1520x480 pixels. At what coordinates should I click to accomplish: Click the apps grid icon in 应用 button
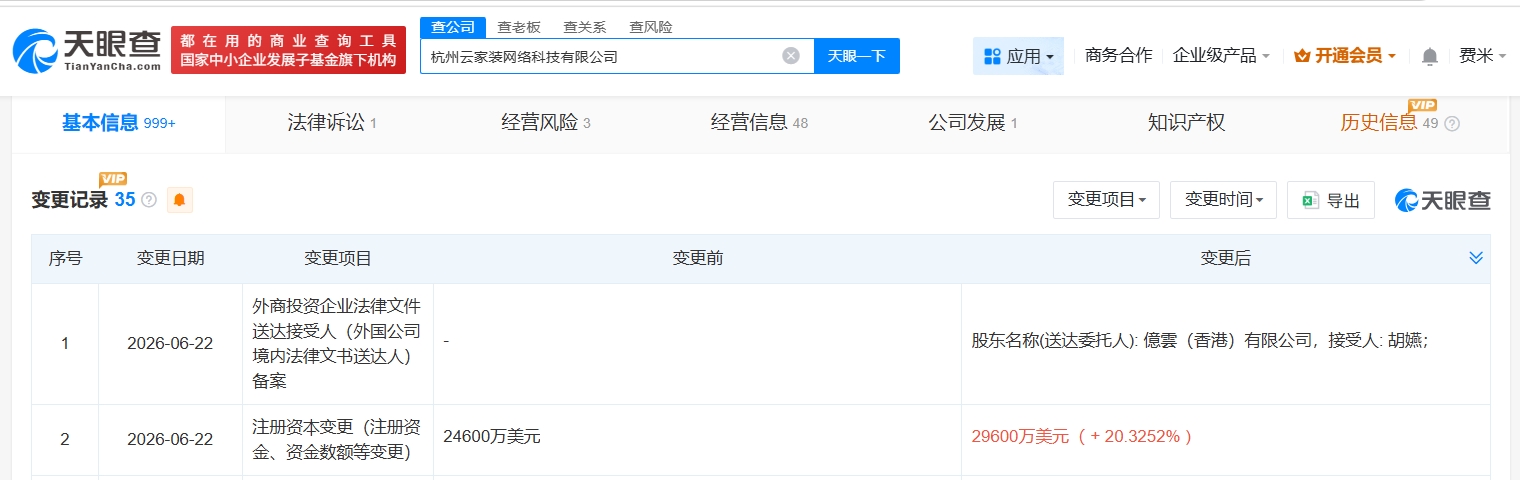(x=992, y=56)
